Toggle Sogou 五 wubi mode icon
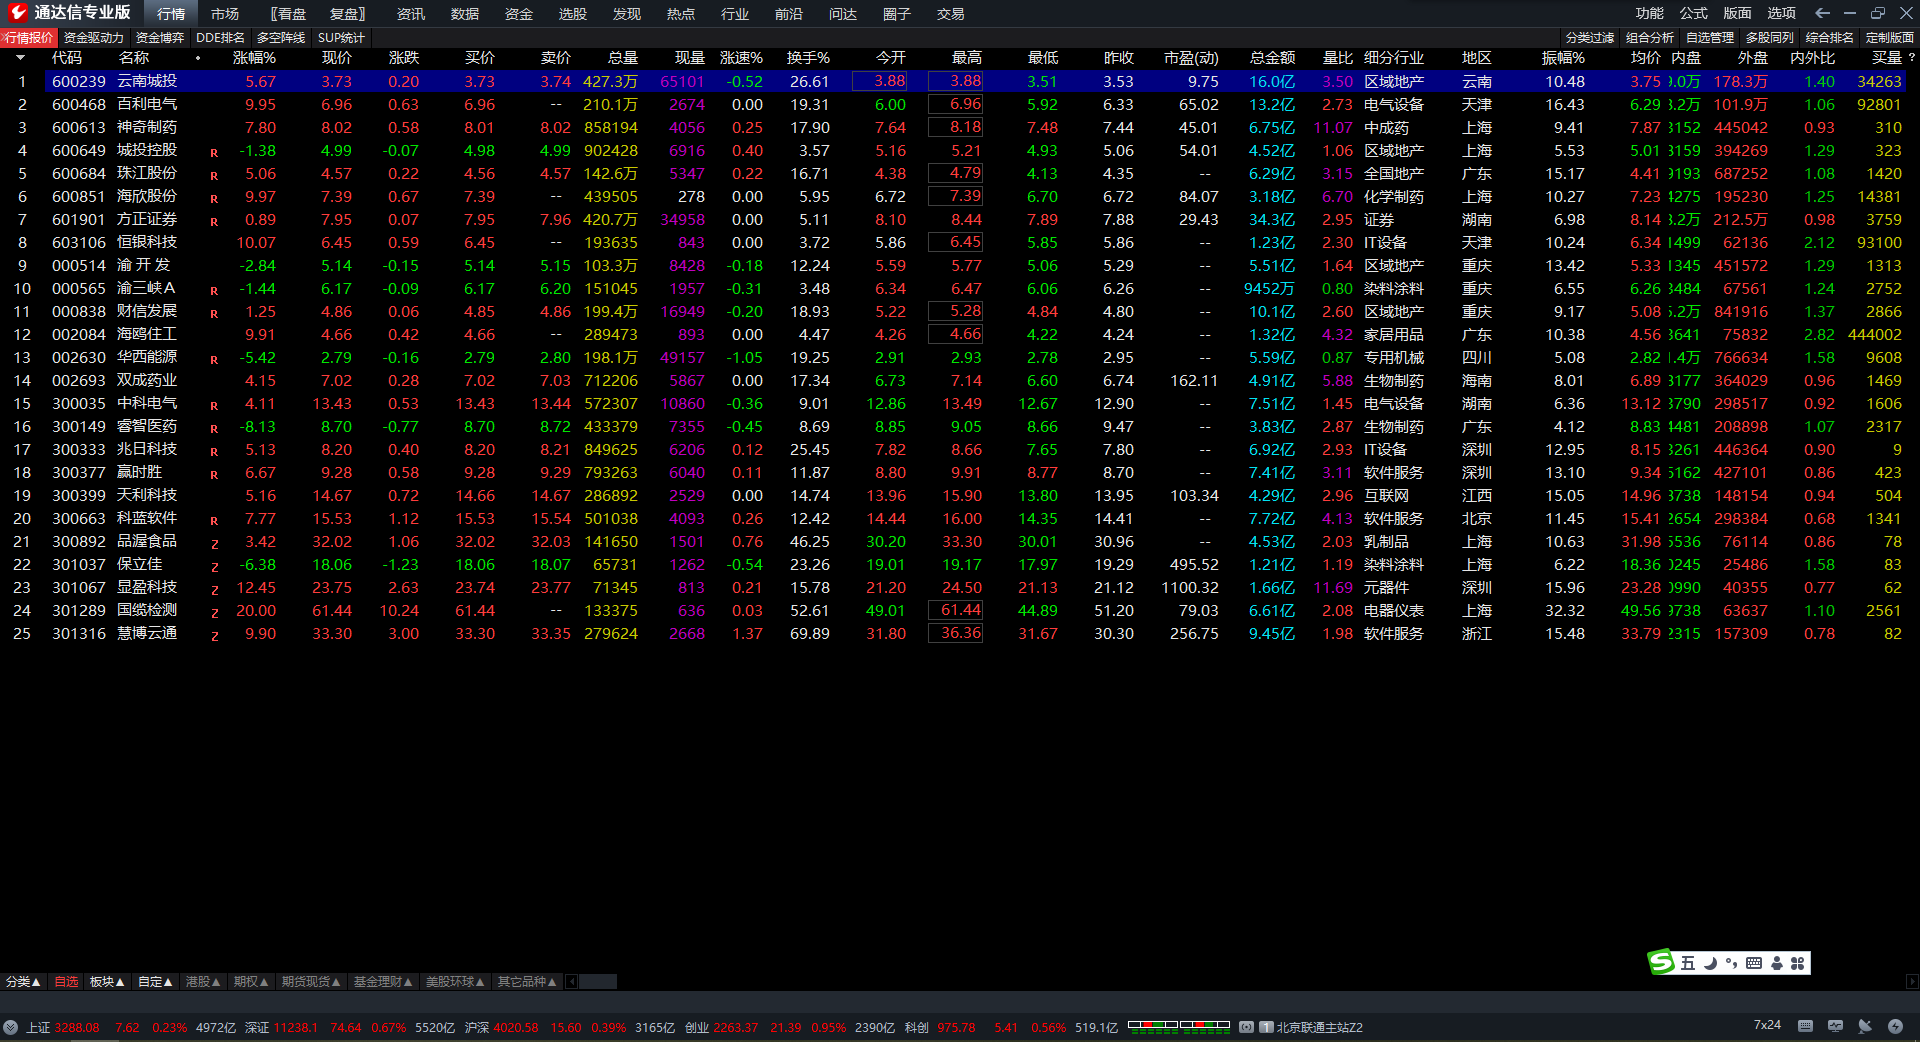 click(1687, 963)
